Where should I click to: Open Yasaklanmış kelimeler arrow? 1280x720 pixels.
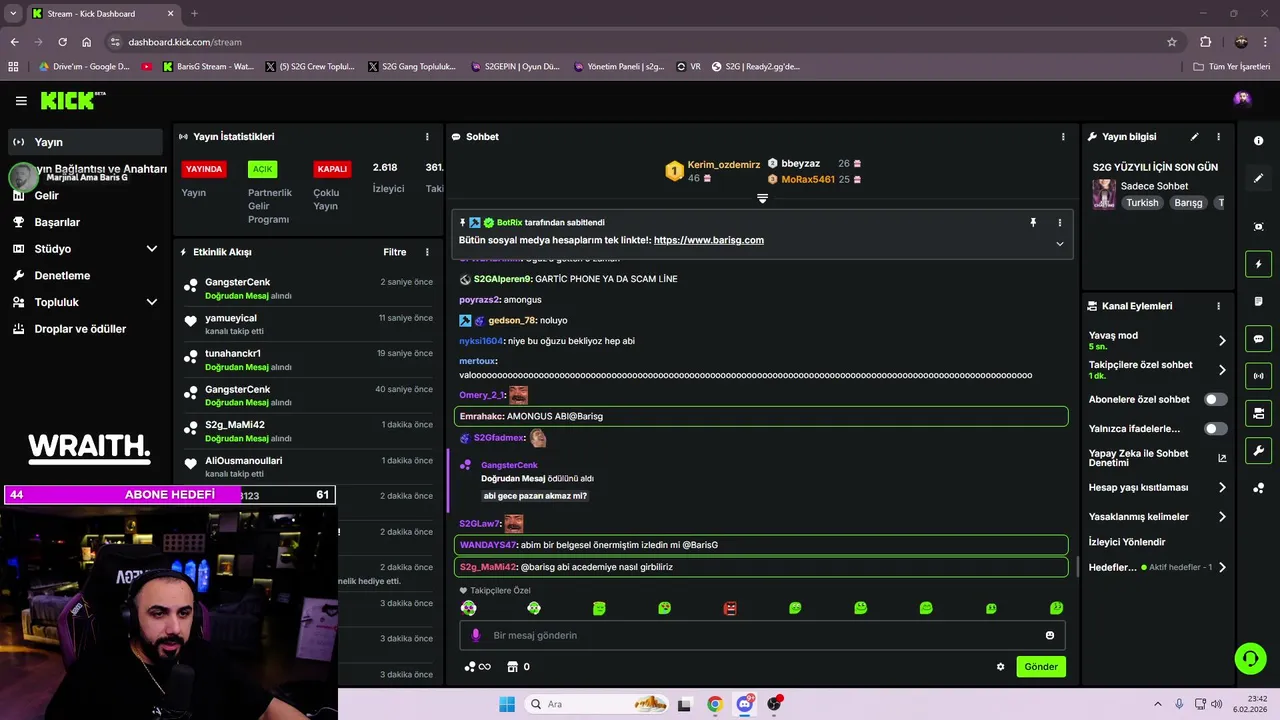click(1222, 517)
